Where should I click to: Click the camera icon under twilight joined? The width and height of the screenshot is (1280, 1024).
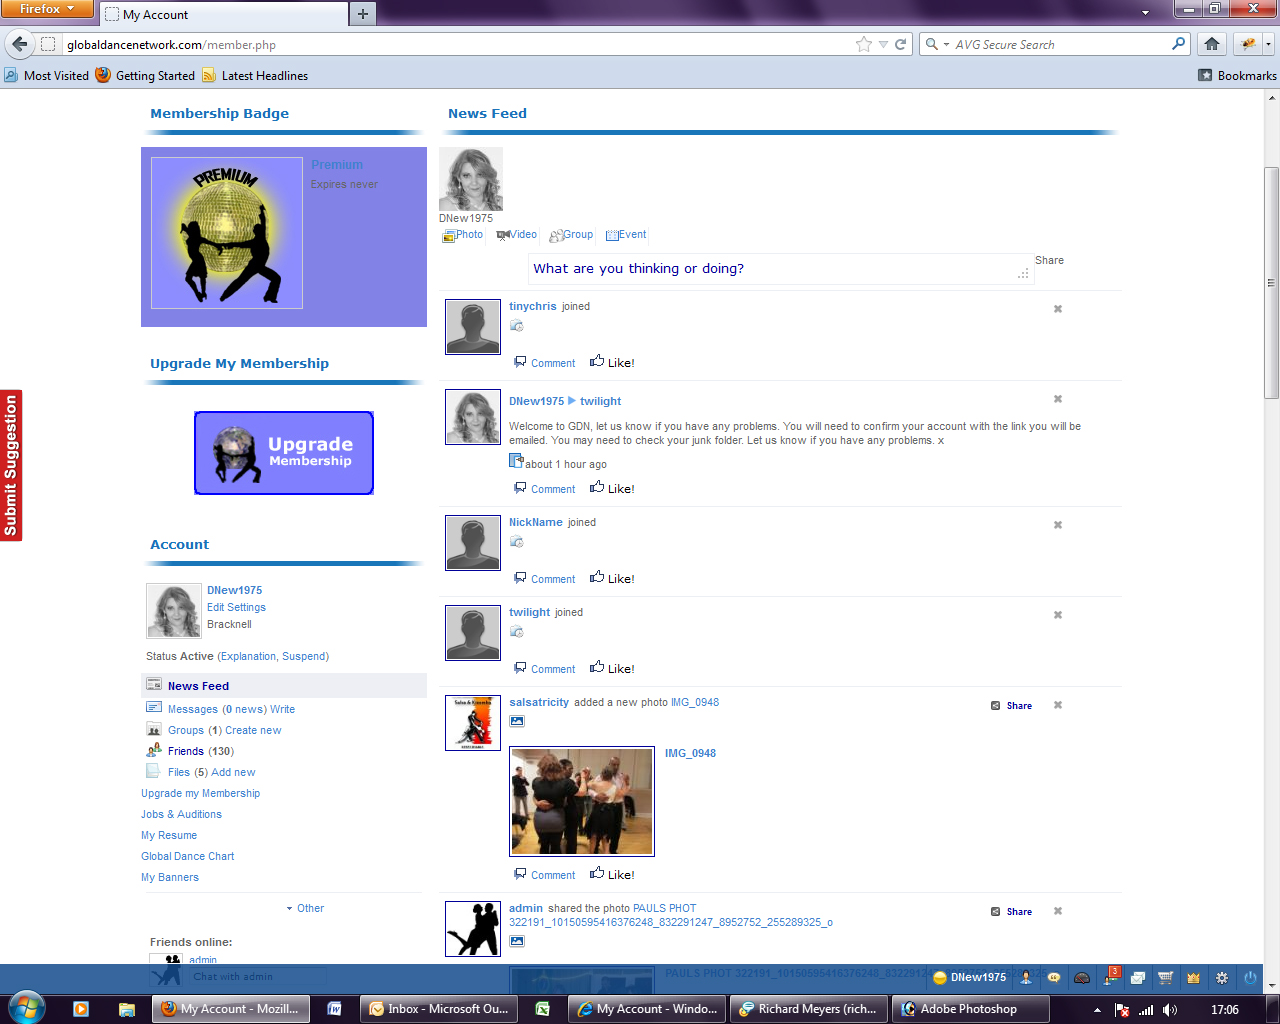[x=517, y=632]
